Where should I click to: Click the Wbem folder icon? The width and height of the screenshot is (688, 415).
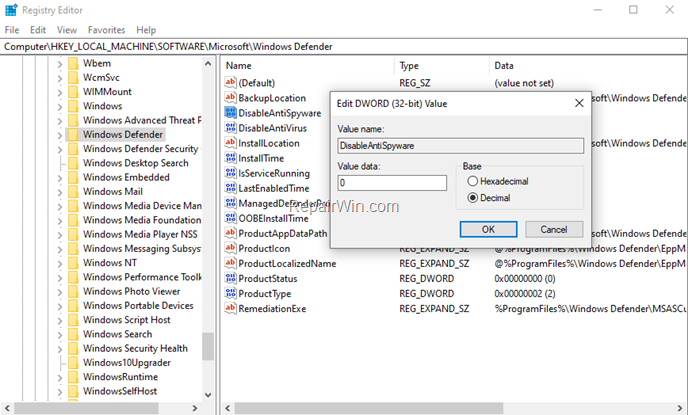point(73,63)
